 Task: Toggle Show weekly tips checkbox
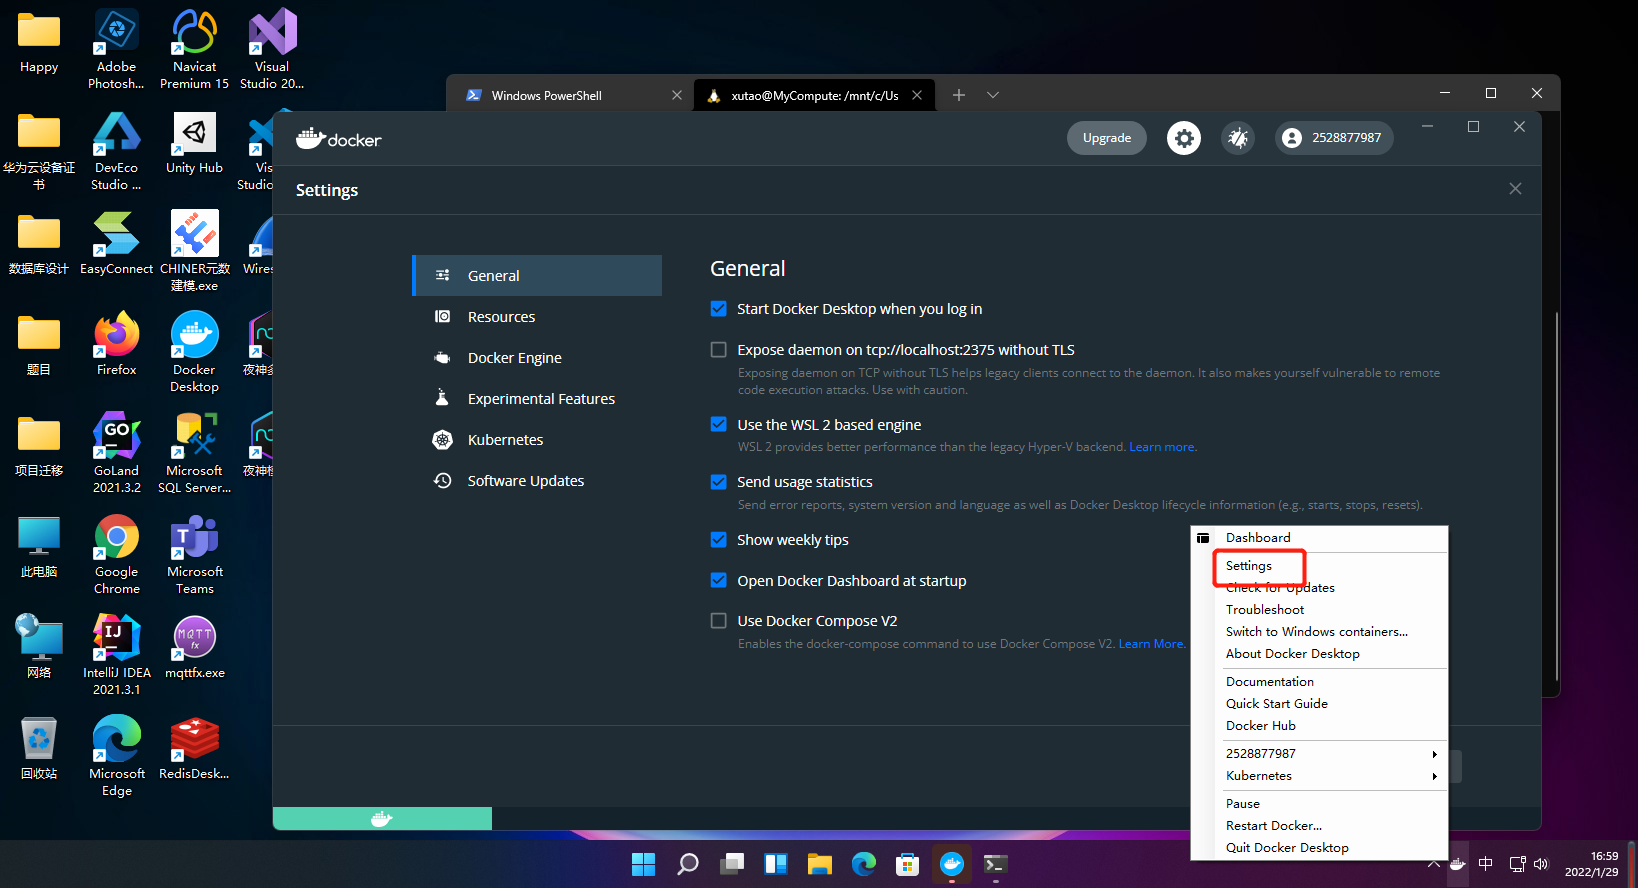(x=718, y=540)
